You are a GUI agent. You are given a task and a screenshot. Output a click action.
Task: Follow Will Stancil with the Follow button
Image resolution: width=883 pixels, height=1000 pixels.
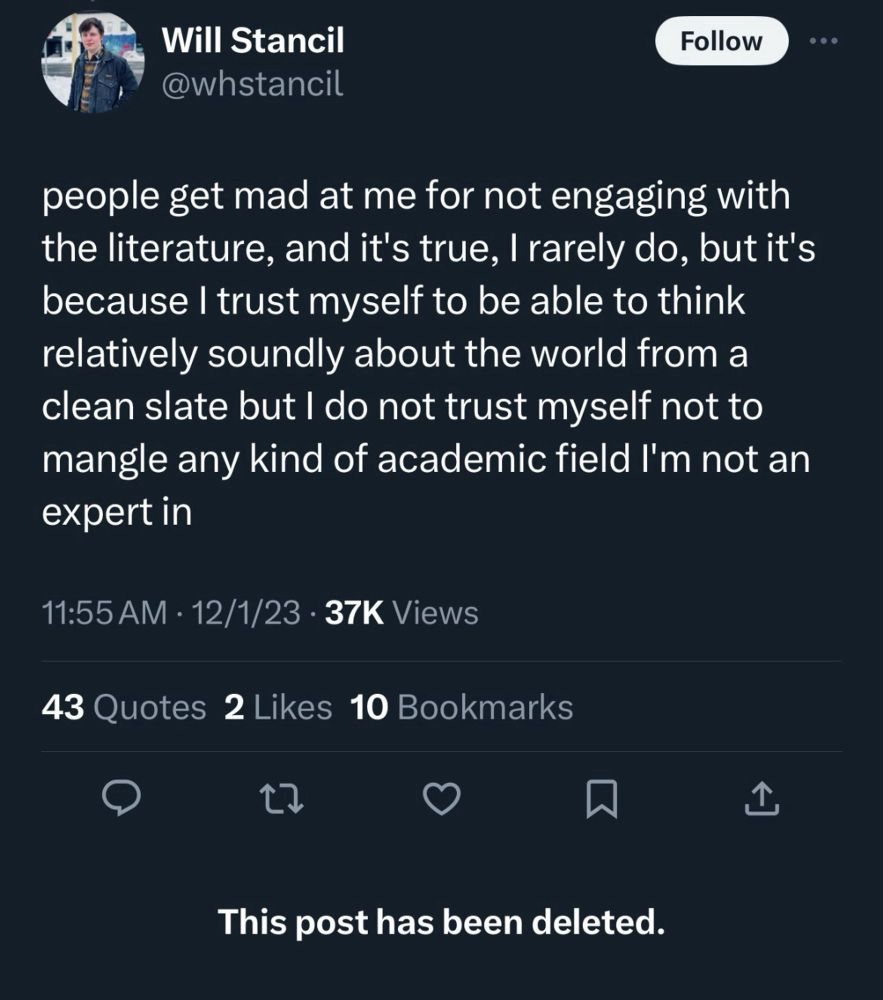click(720, 41)
